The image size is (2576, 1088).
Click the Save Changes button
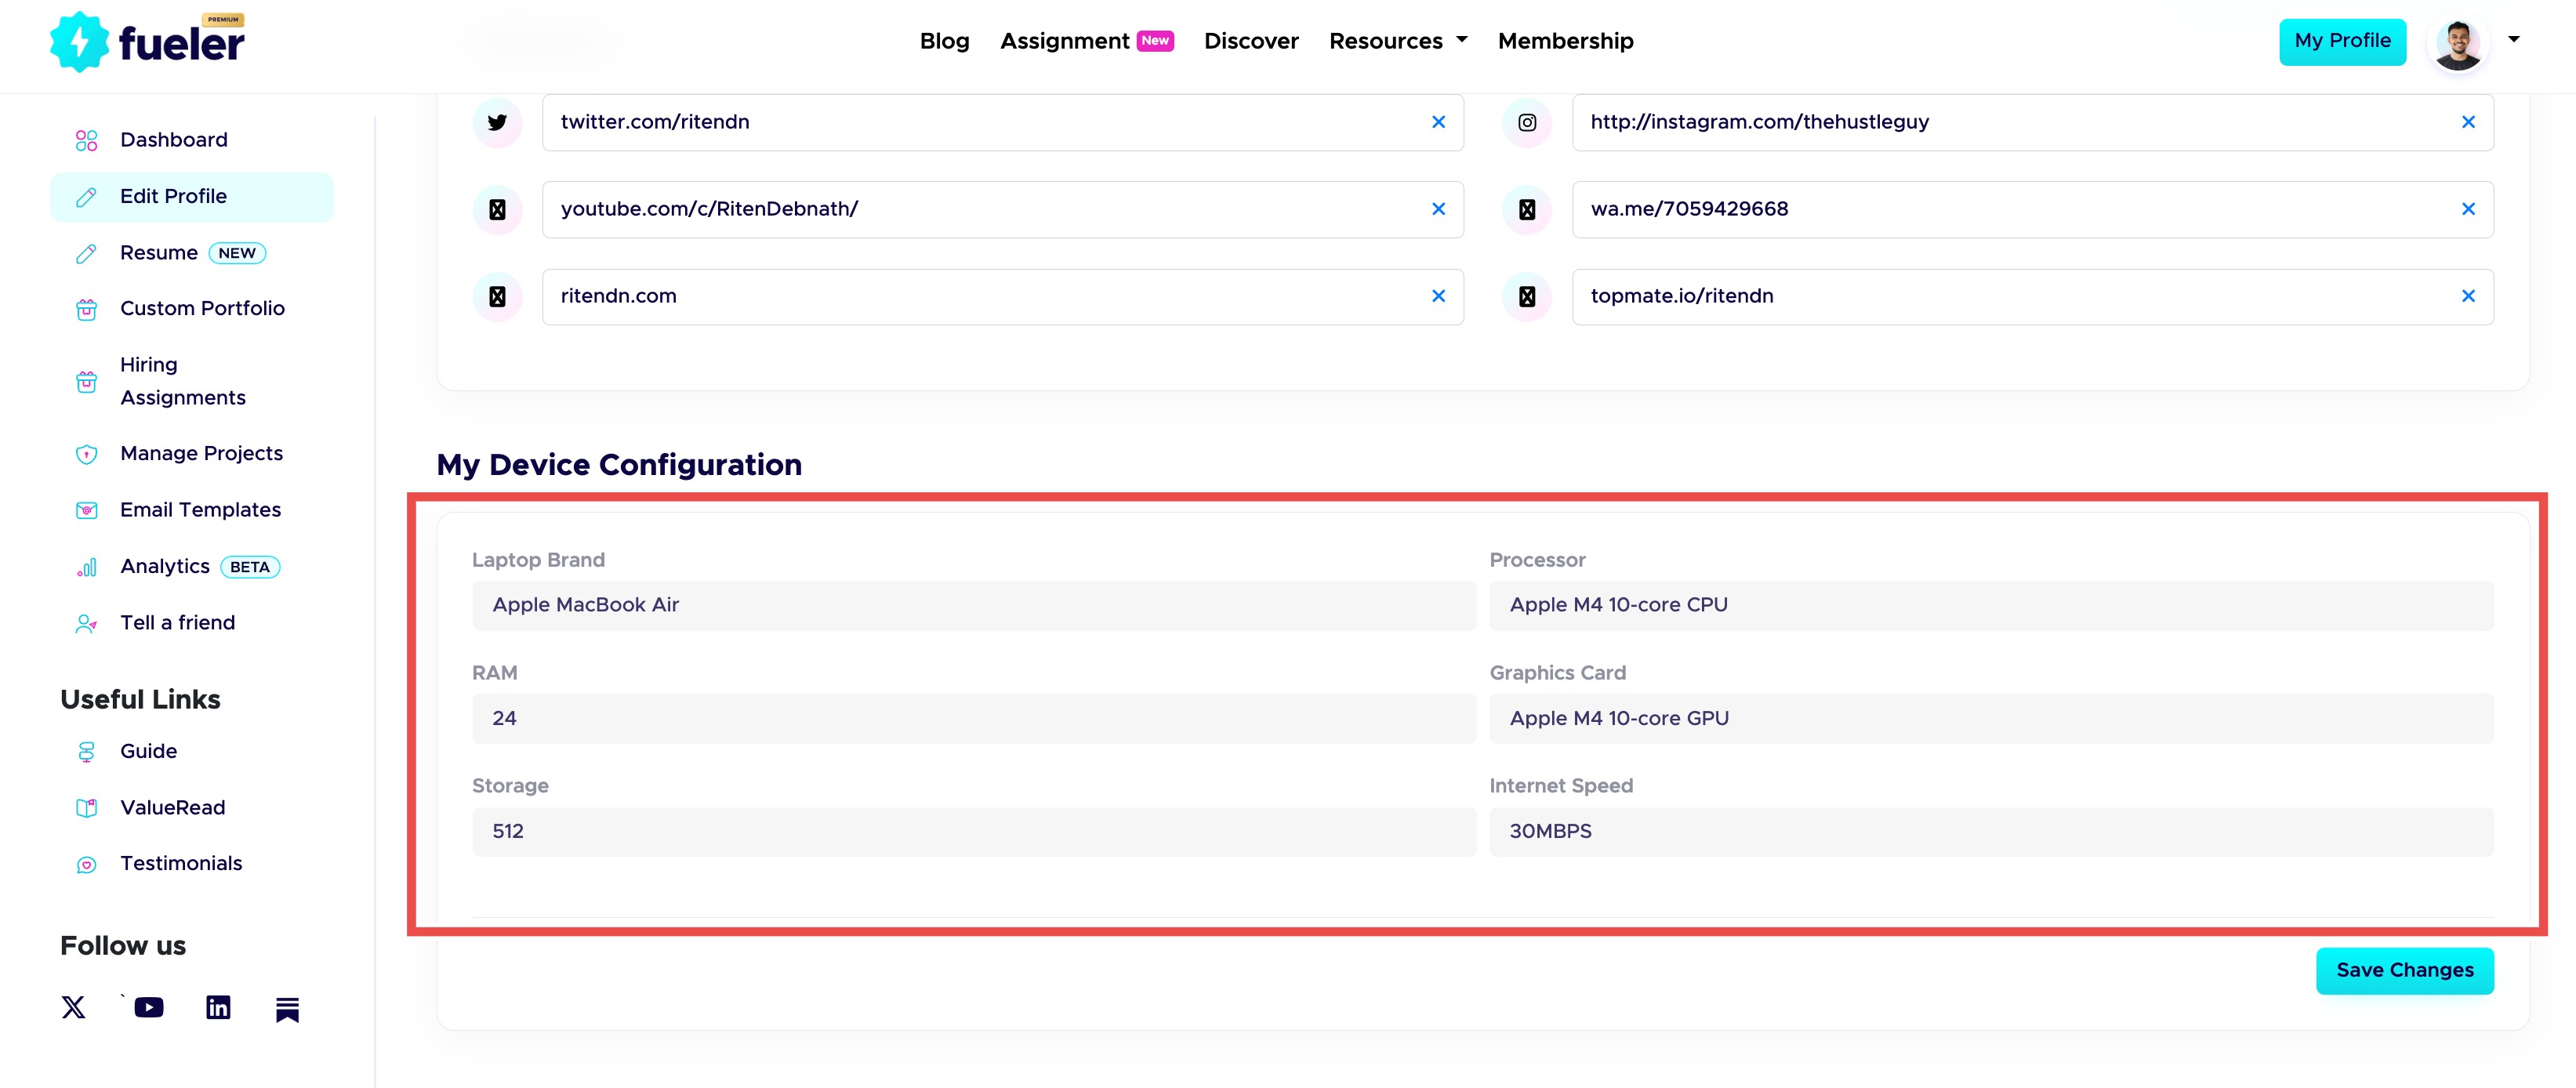pos(2405,971)
